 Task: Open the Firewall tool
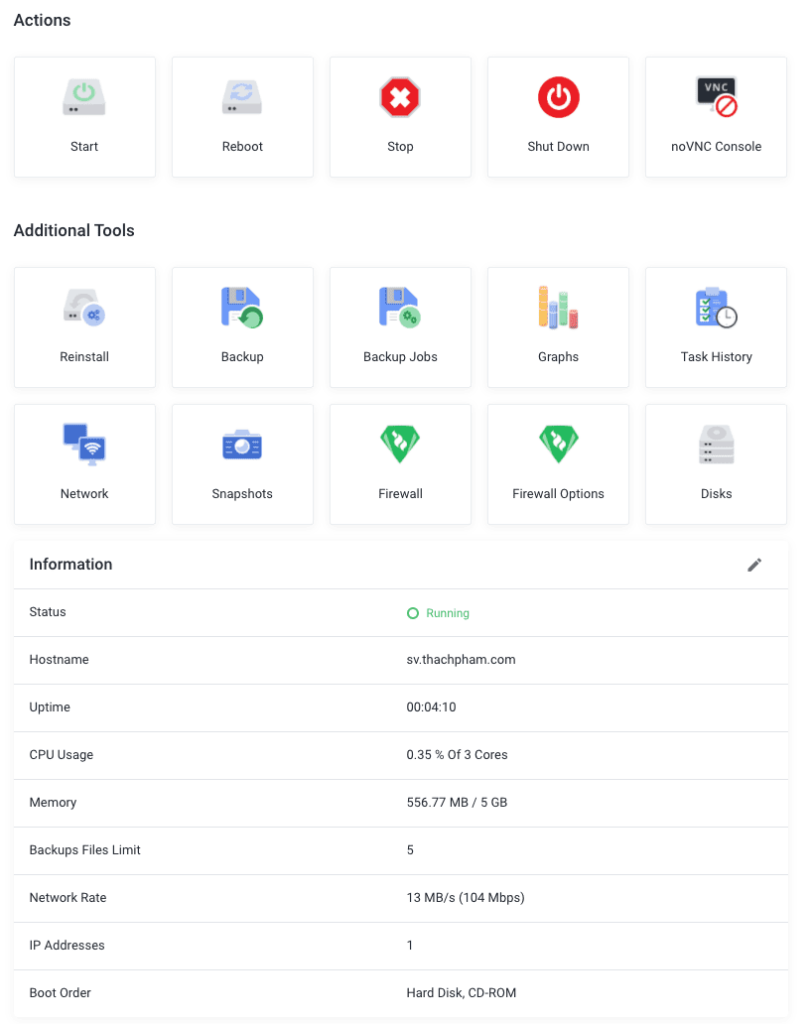[400, 444]
